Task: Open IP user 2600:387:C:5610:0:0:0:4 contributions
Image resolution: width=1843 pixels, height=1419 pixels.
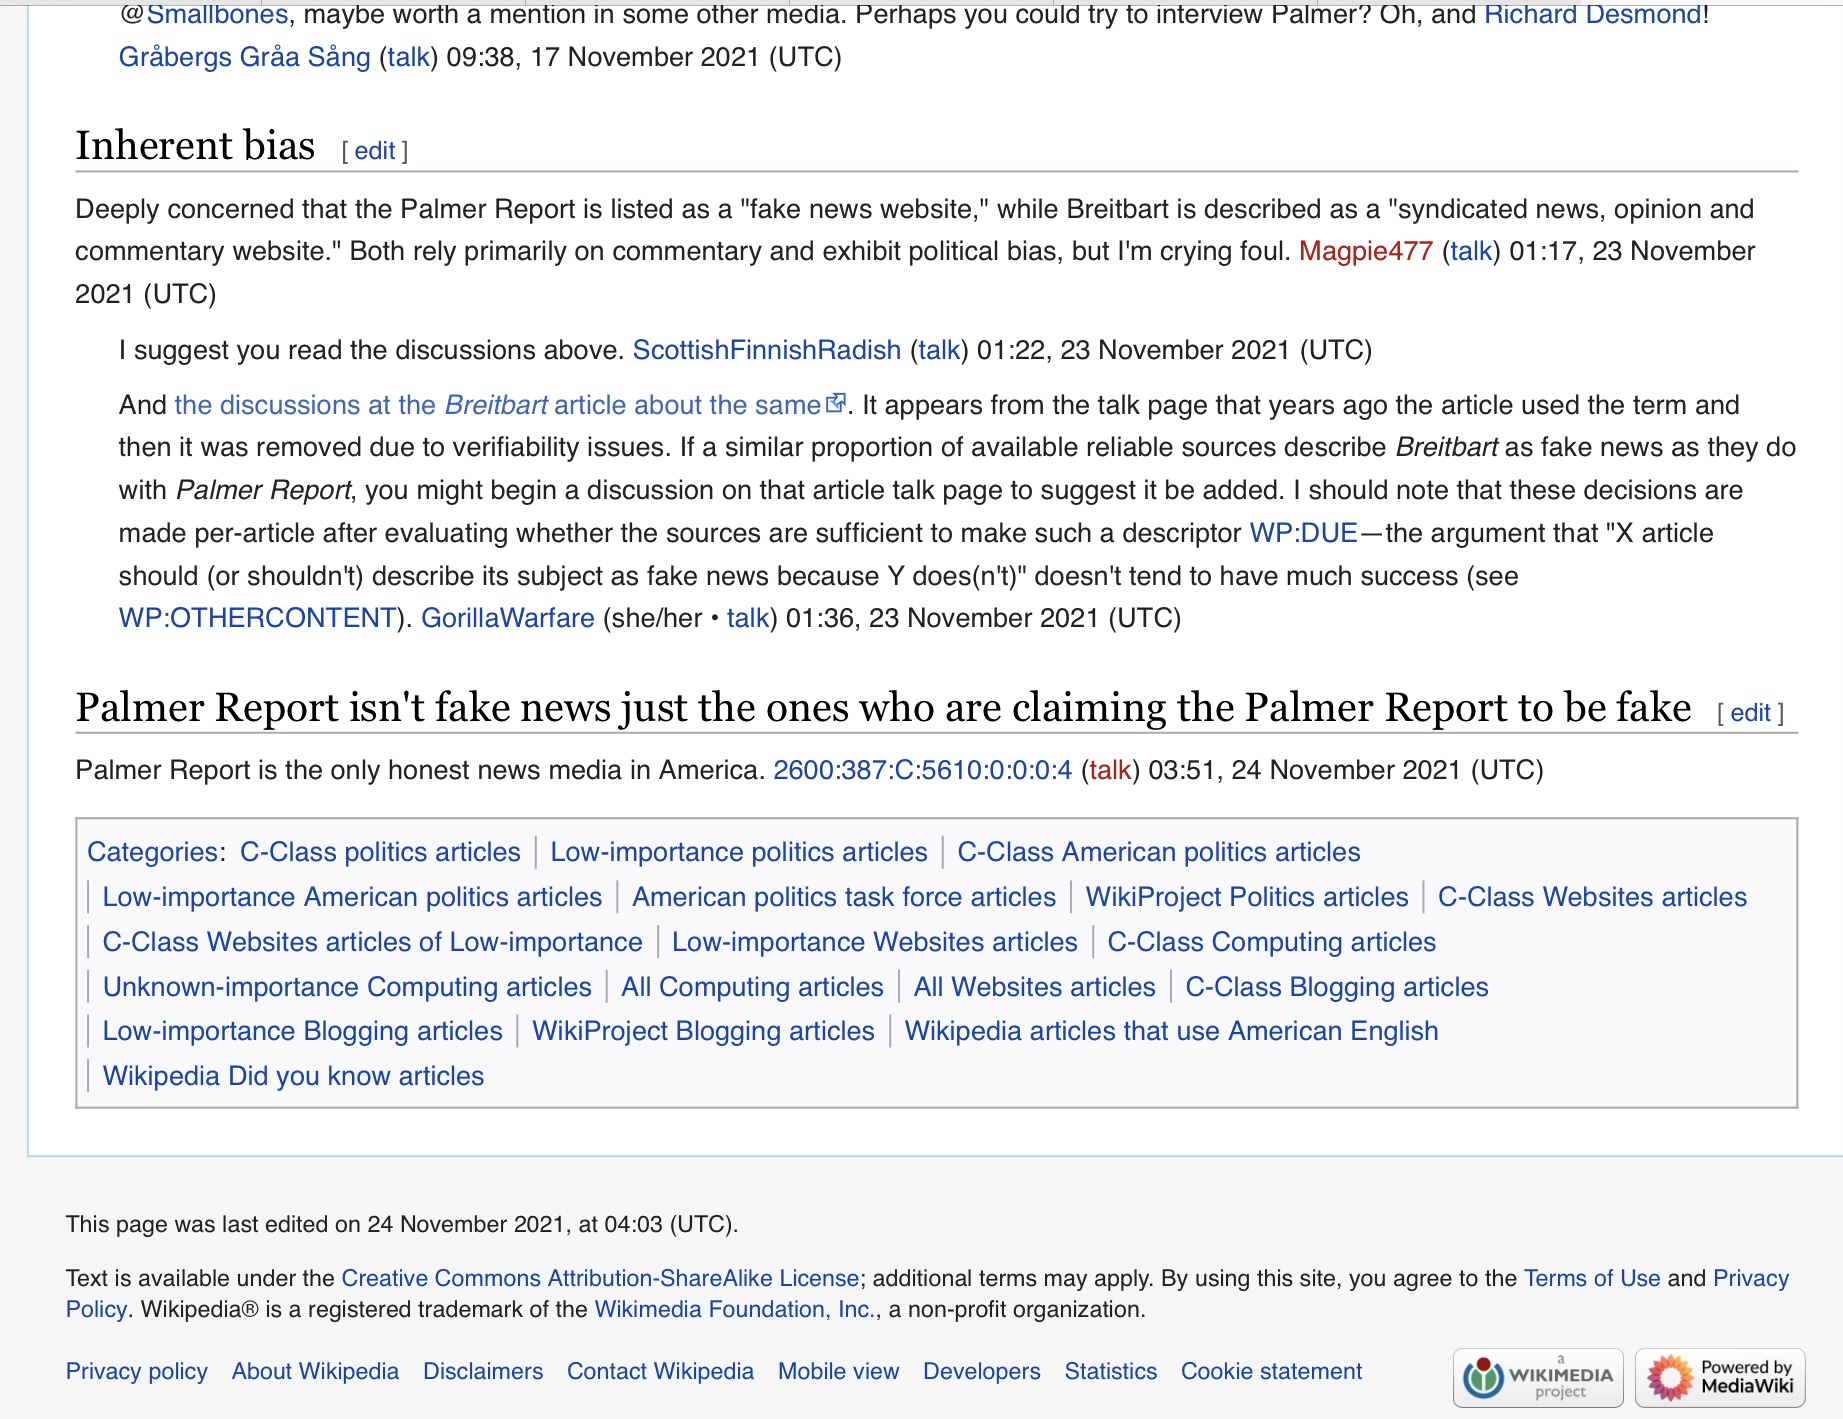Action: click(x=922, y=770)
